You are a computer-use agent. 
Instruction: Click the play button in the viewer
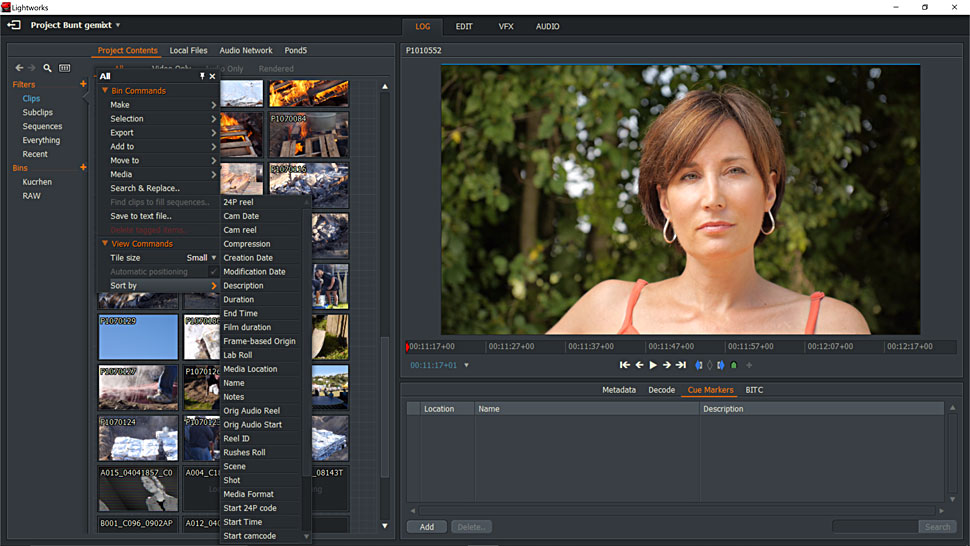[x=653, y=365]
